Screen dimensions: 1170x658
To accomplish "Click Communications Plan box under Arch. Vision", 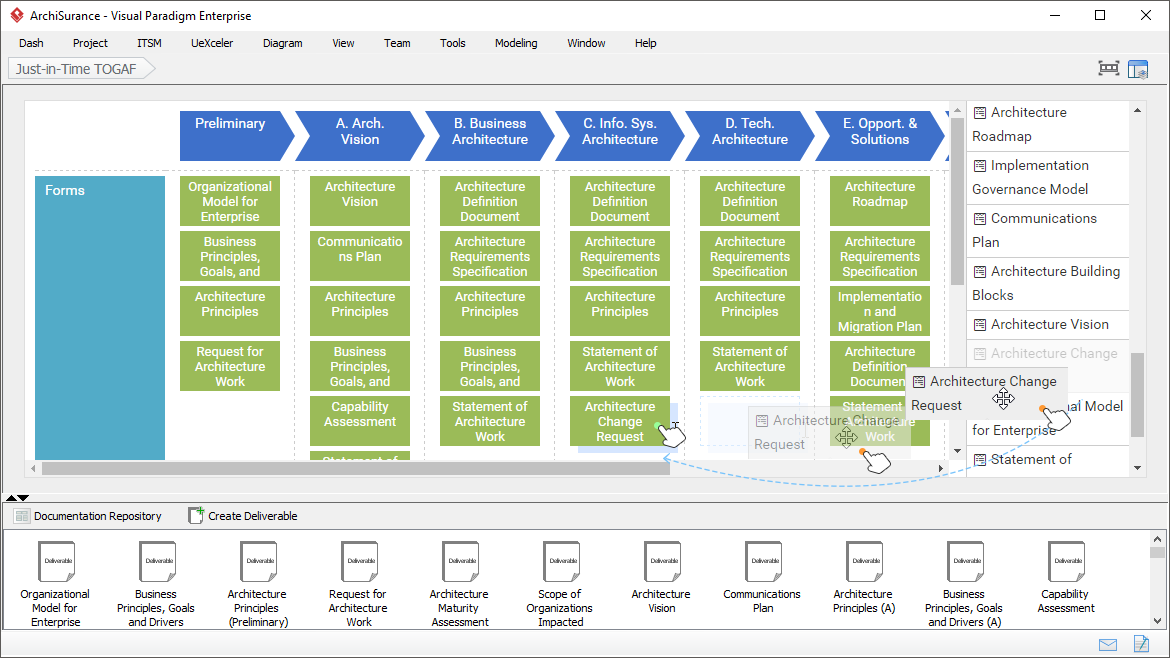I will pos(360,256).
